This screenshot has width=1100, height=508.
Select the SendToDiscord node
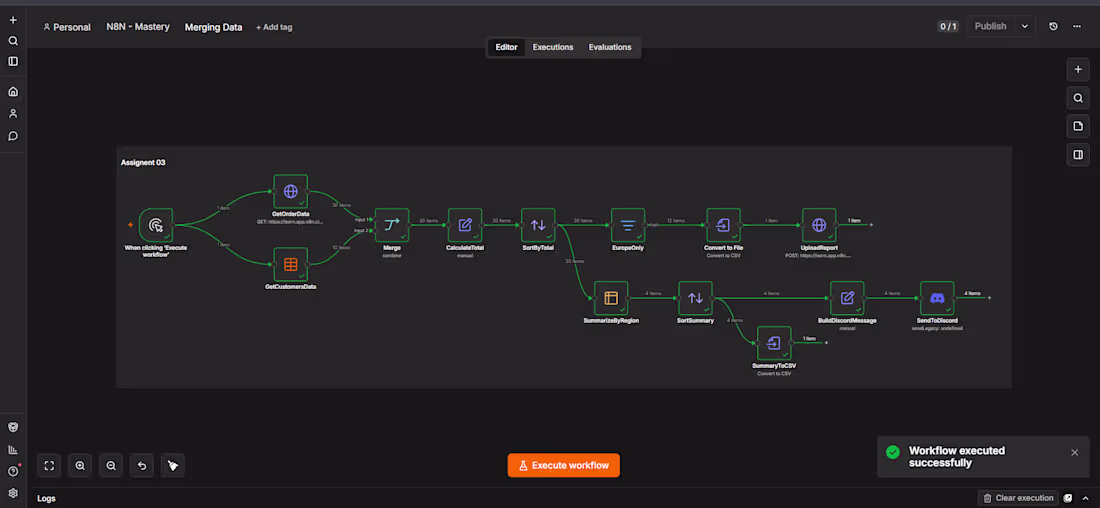tap(937, 298)
